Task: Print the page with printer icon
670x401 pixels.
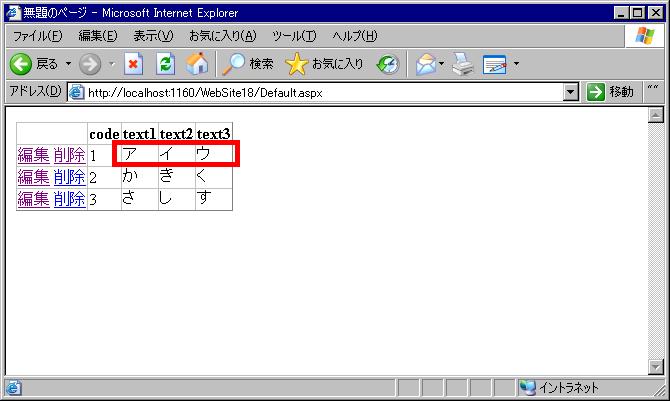Action: [463, 64]
